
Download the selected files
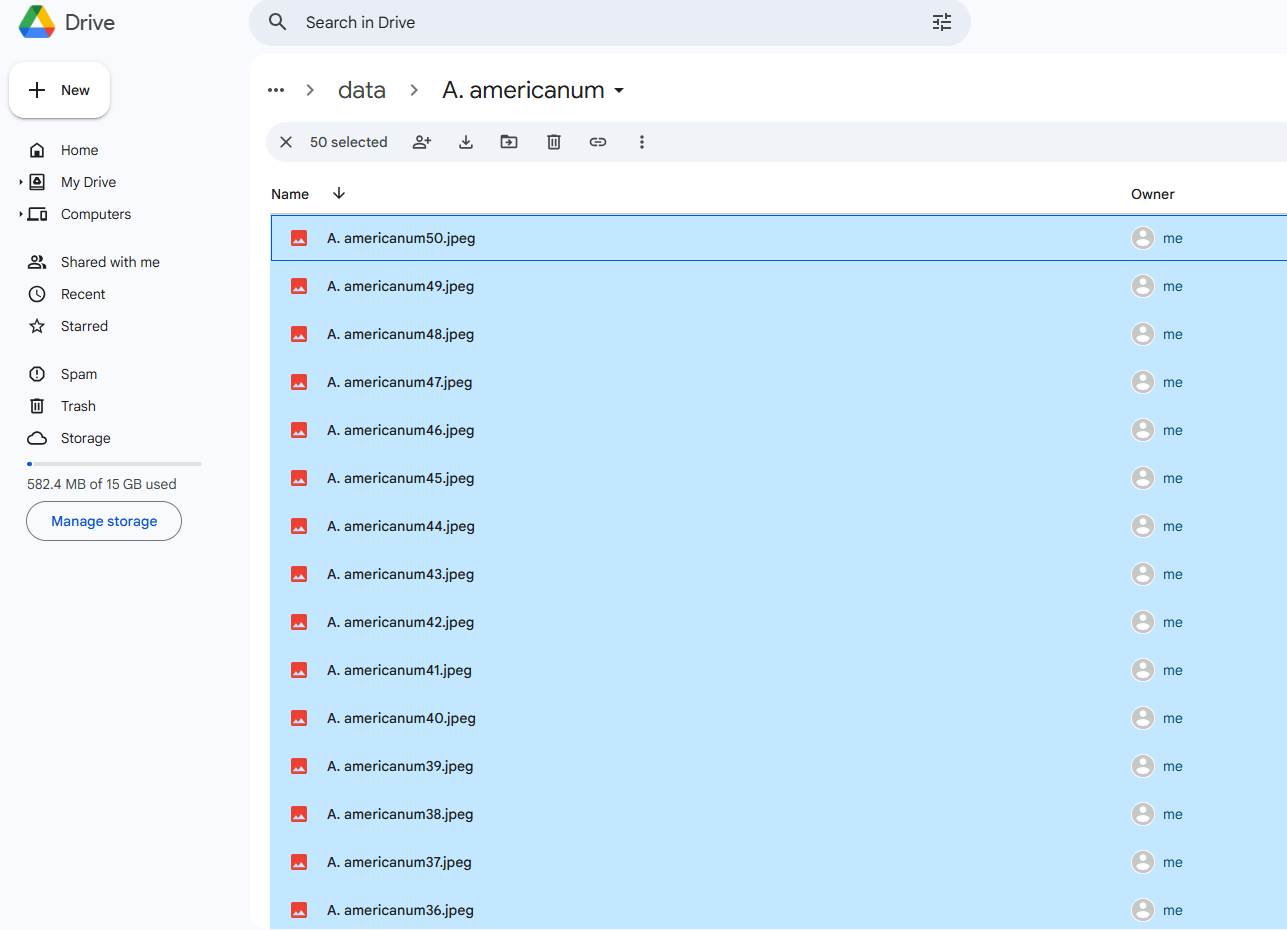466,142
